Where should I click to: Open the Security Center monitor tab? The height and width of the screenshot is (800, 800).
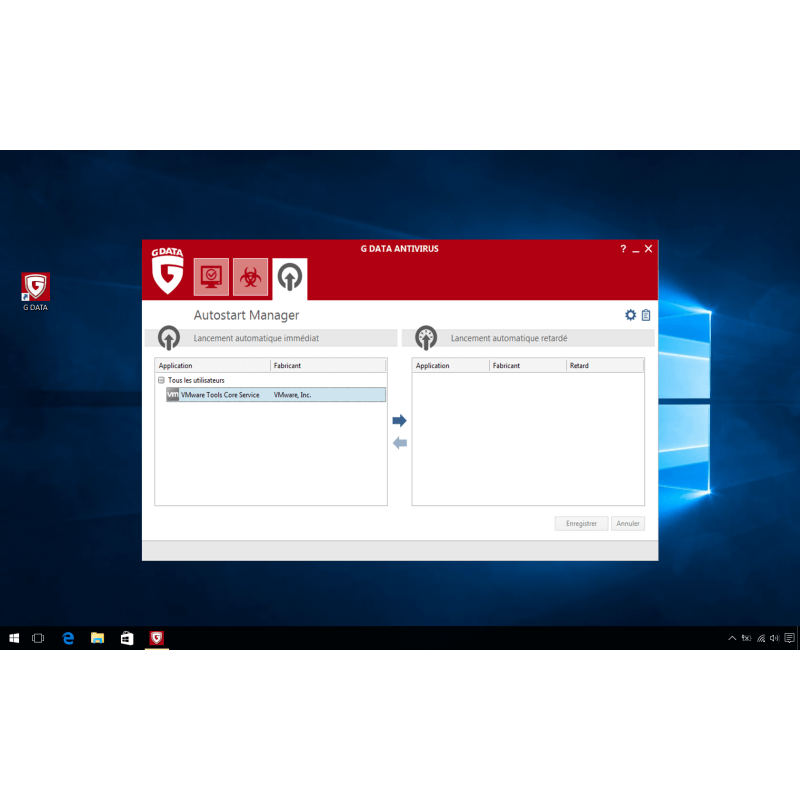(211, 277)
